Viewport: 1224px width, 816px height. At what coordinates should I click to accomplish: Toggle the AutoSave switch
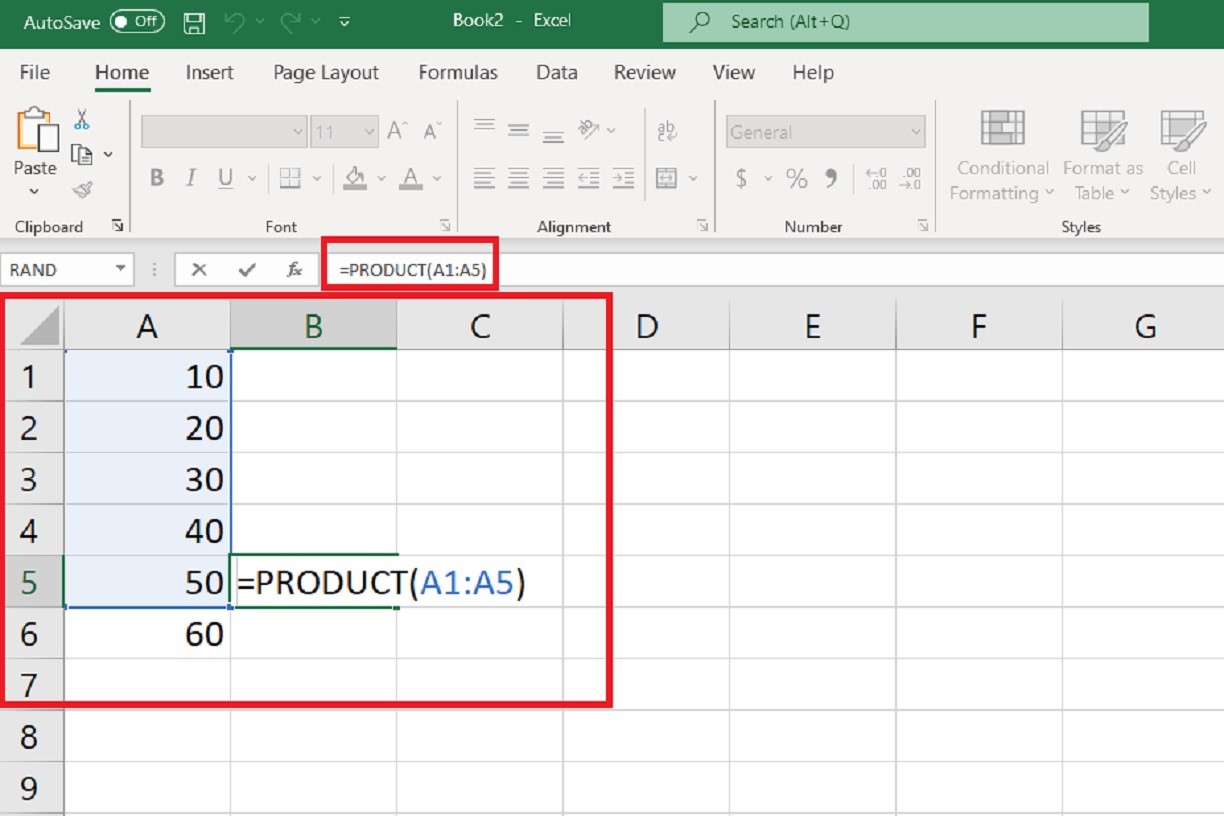[137, 21]
